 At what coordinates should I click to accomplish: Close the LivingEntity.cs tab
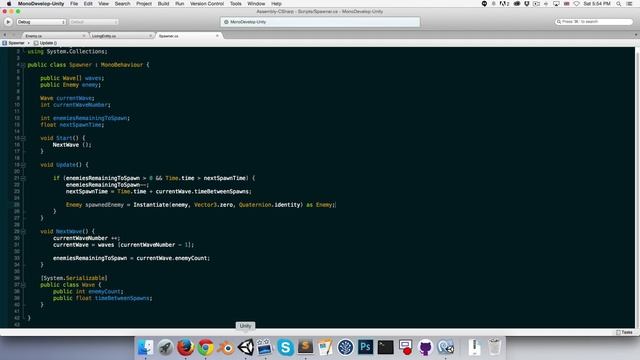point(151,36)
